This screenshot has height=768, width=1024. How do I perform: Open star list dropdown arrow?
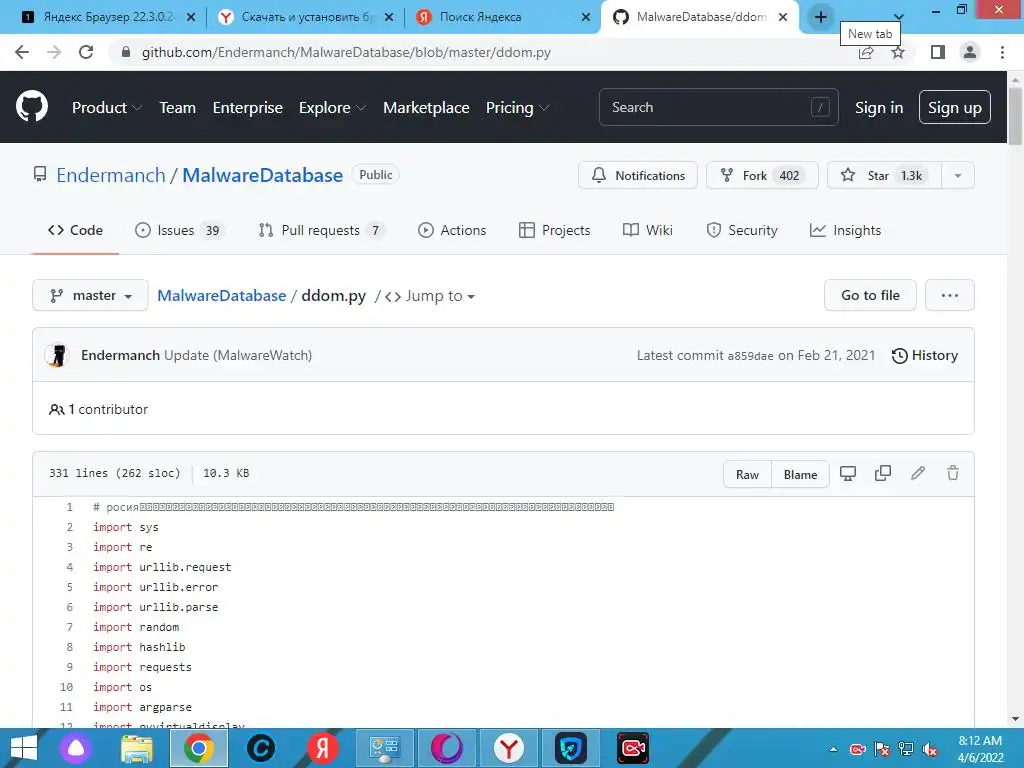(x=957, y=175)
